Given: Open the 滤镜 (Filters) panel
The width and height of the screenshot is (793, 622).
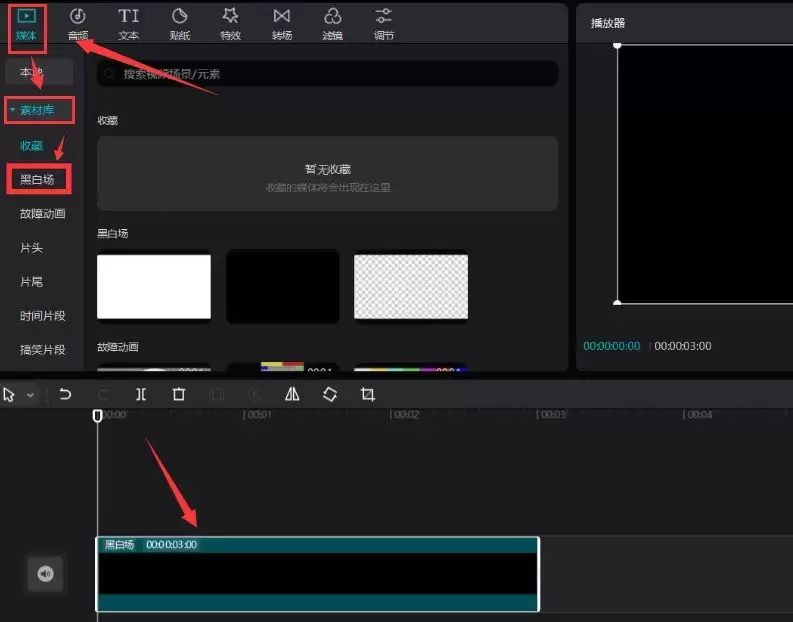Looking at the screenshot, I should [333, 24].
